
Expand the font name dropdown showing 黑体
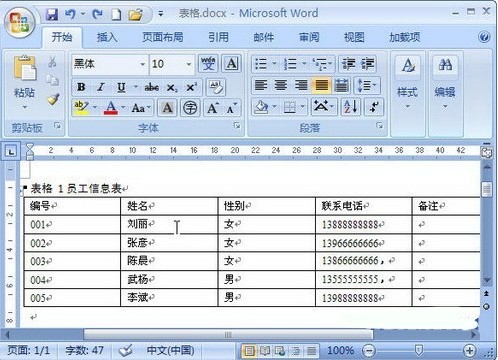pos(142,64)
